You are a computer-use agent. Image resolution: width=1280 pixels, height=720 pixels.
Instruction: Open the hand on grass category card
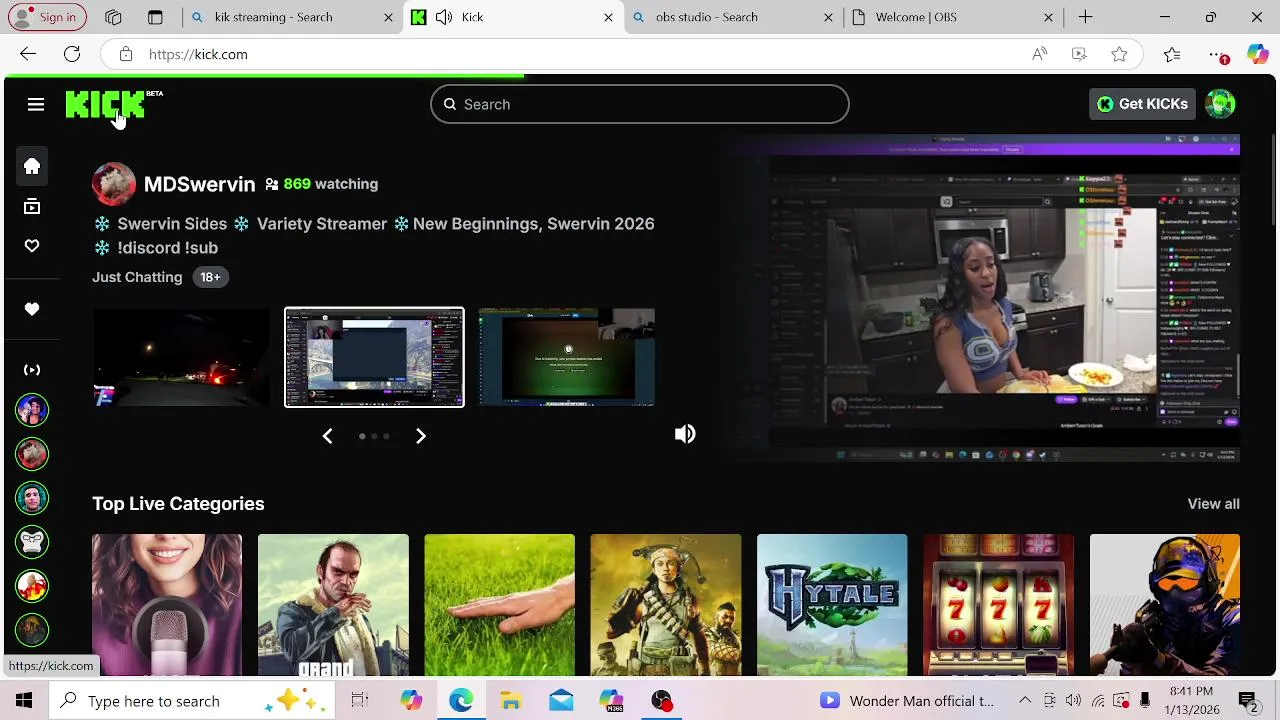pyautogui.click(x=499, y=605)
